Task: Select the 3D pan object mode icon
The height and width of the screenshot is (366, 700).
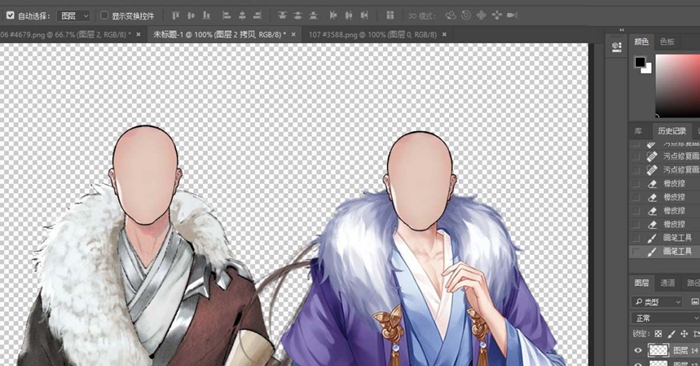Action: pos(481,16)
